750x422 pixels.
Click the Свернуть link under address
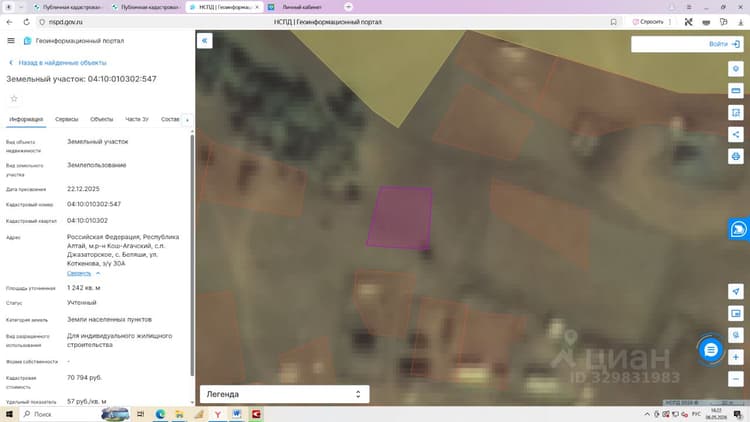79,273
